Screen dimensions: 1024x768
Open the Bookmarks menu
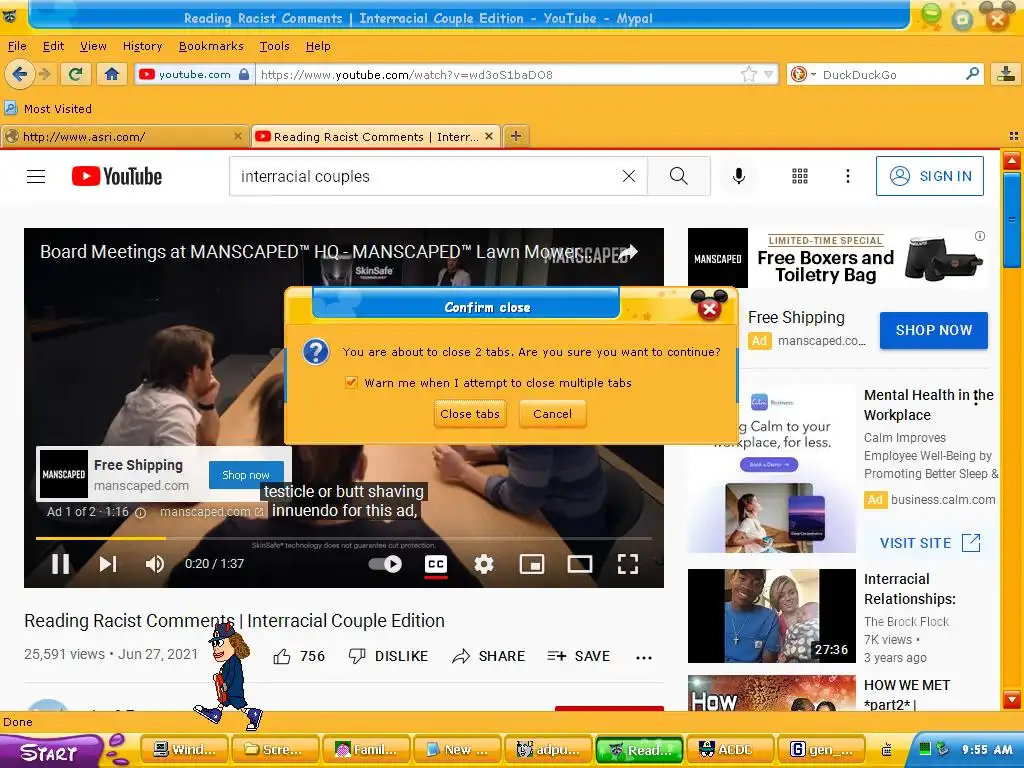tap(211, 46)
